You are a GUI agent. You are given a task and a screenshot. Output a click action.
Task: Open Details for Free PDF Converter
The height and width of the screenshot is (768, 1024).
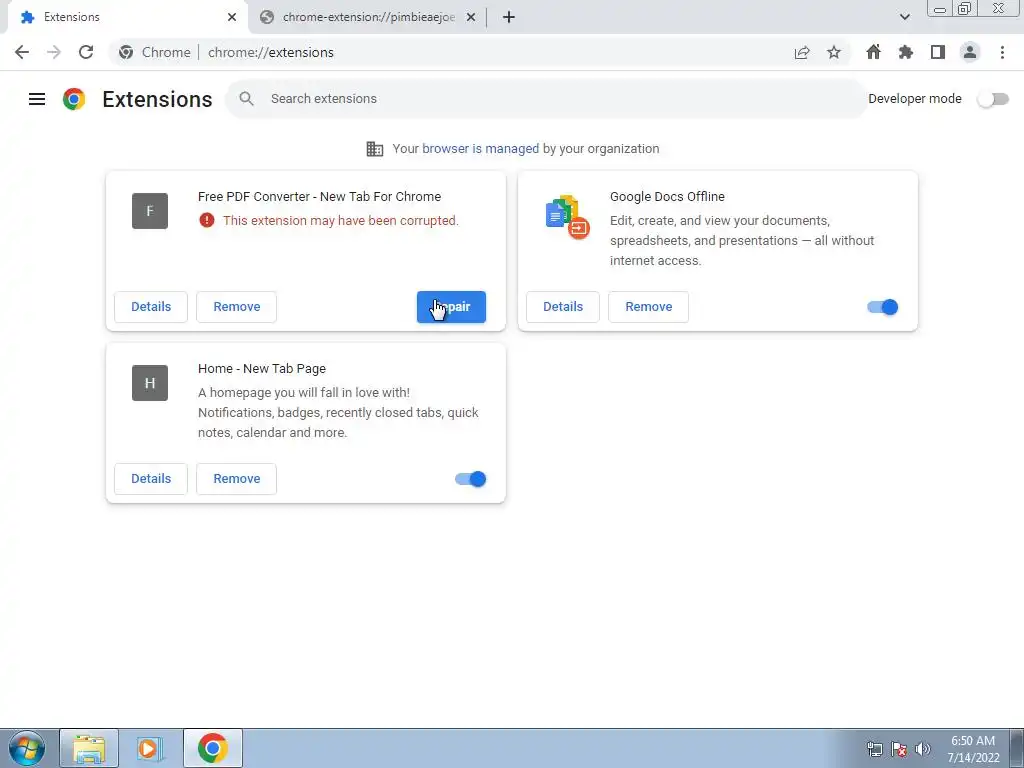point(151,307)
